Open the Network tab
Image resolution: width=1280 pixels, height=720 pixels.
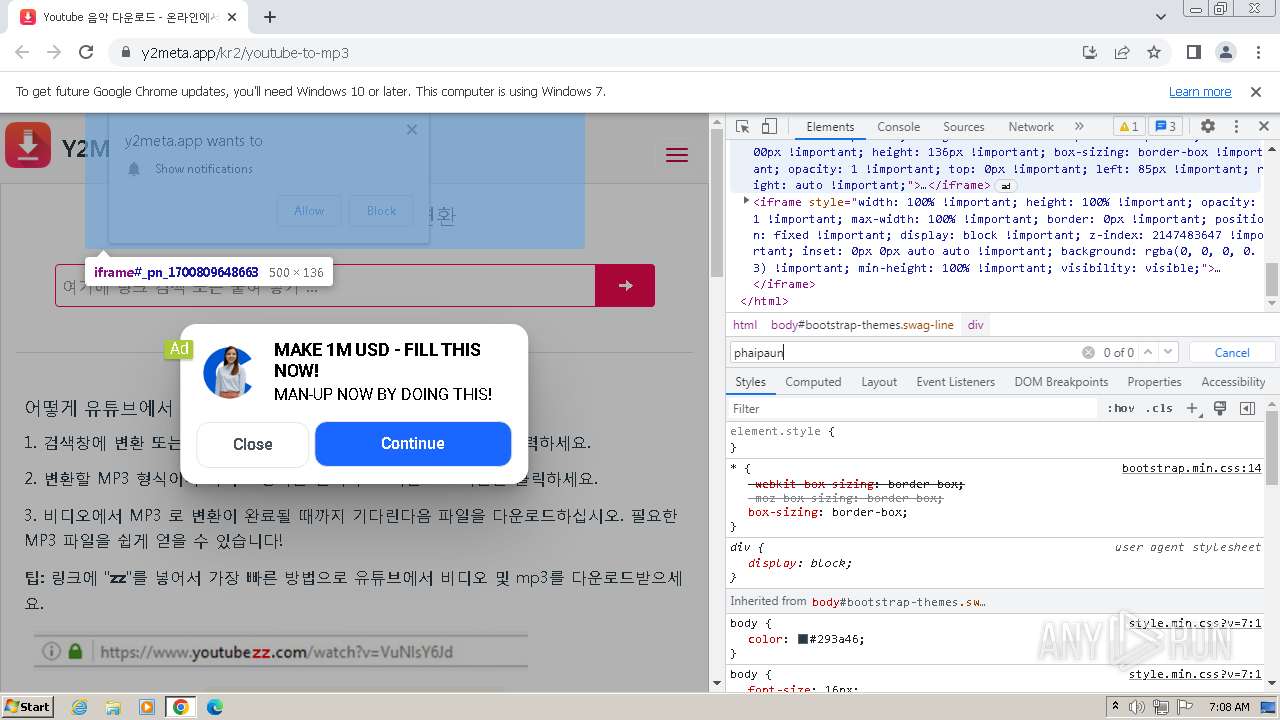point(1031,127)
